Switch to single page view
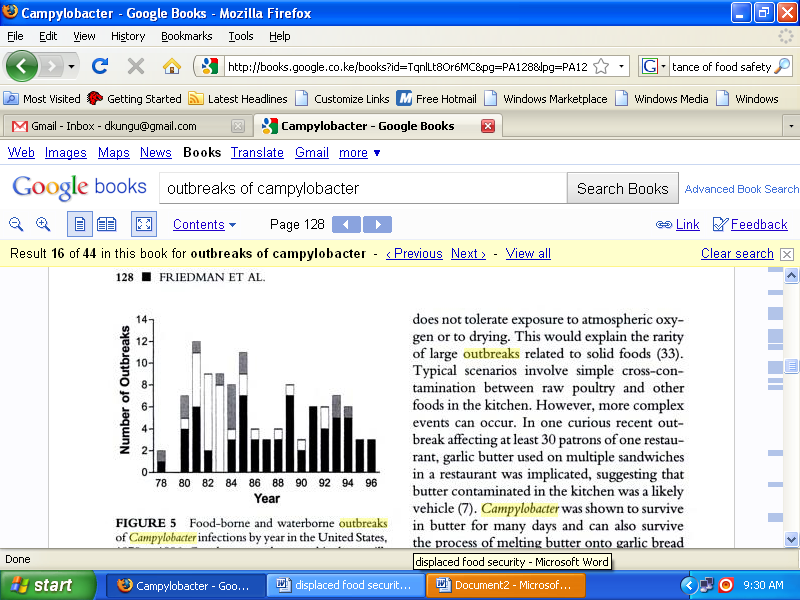Viewport: 800px width, 600px height. coord(80,225)
